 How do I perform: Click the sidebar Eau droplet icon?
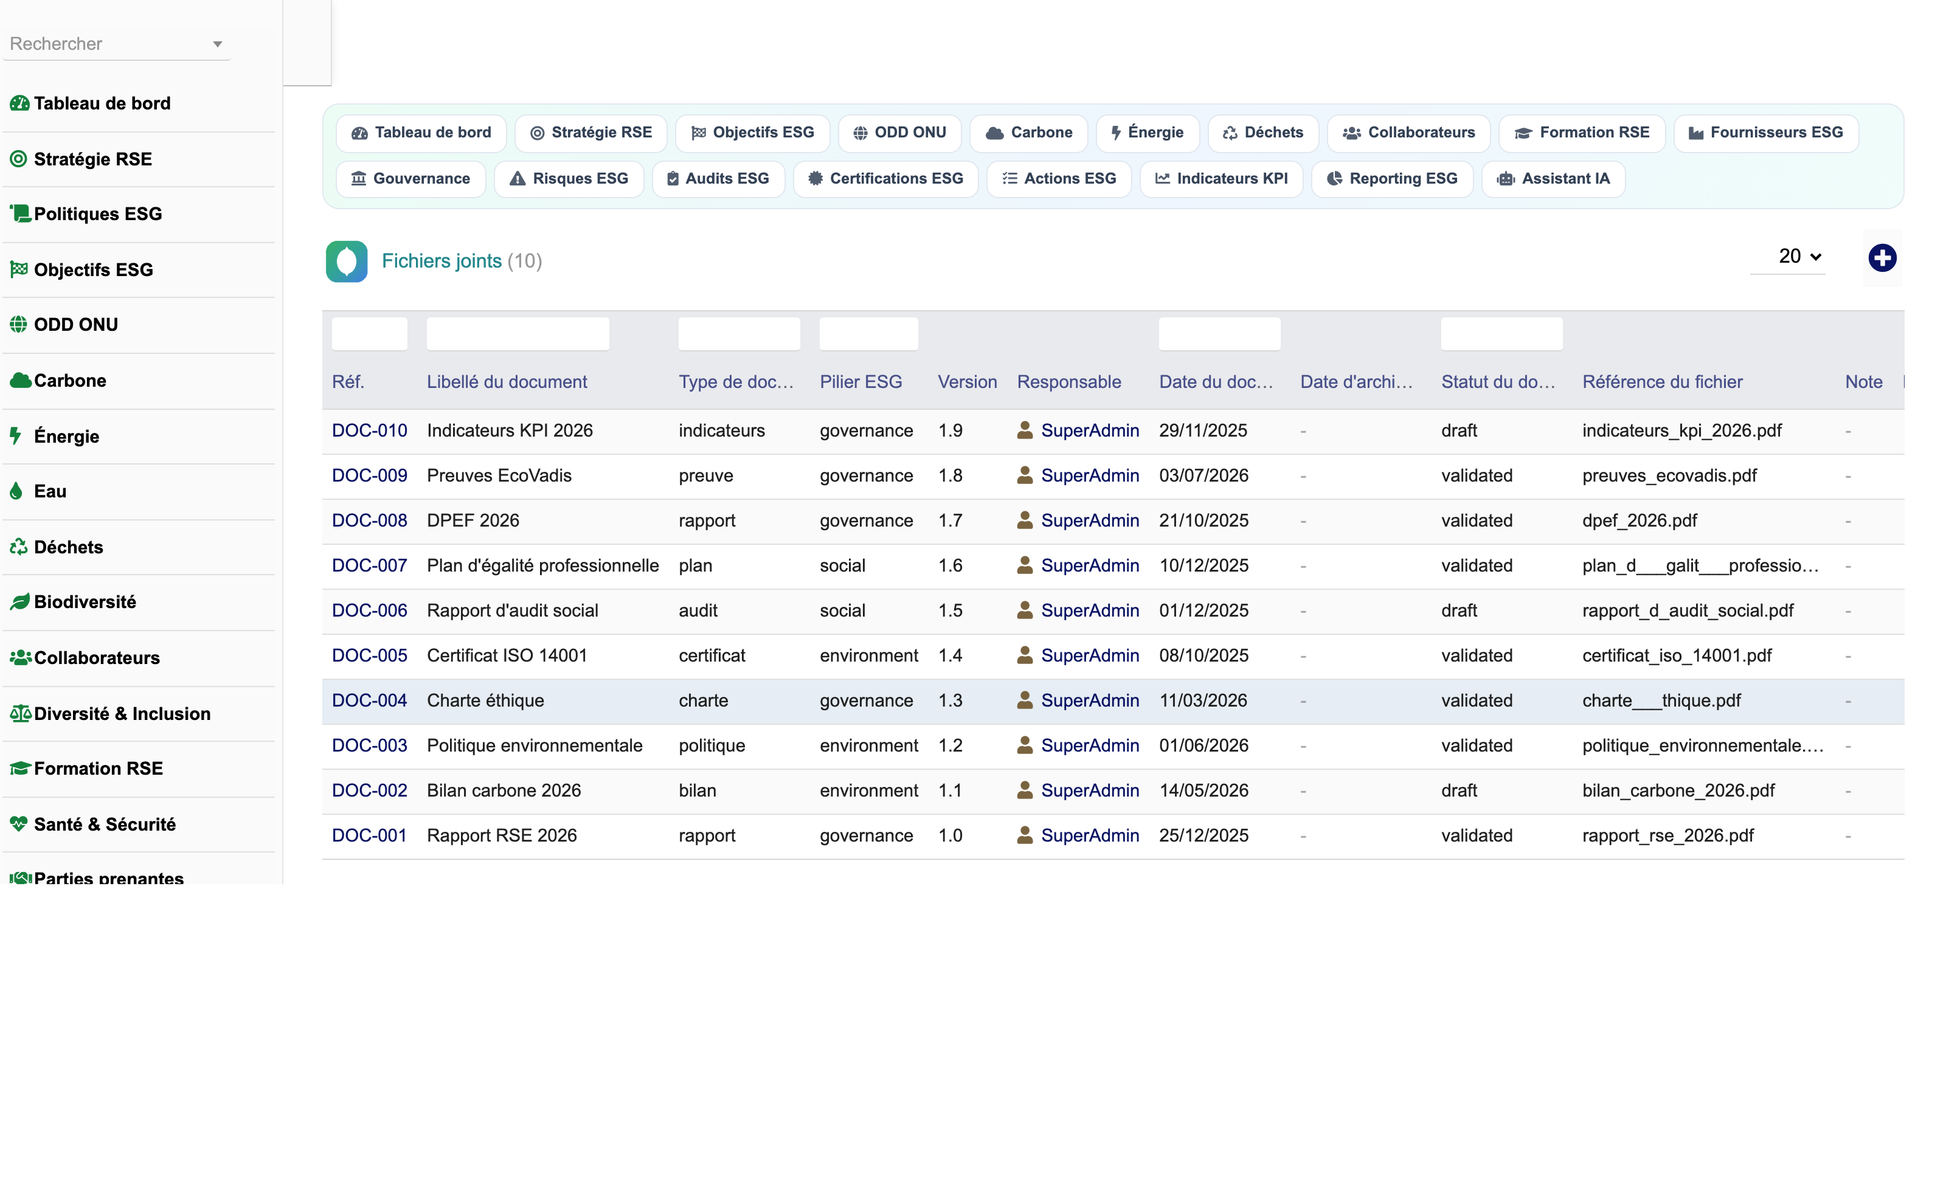16,491
